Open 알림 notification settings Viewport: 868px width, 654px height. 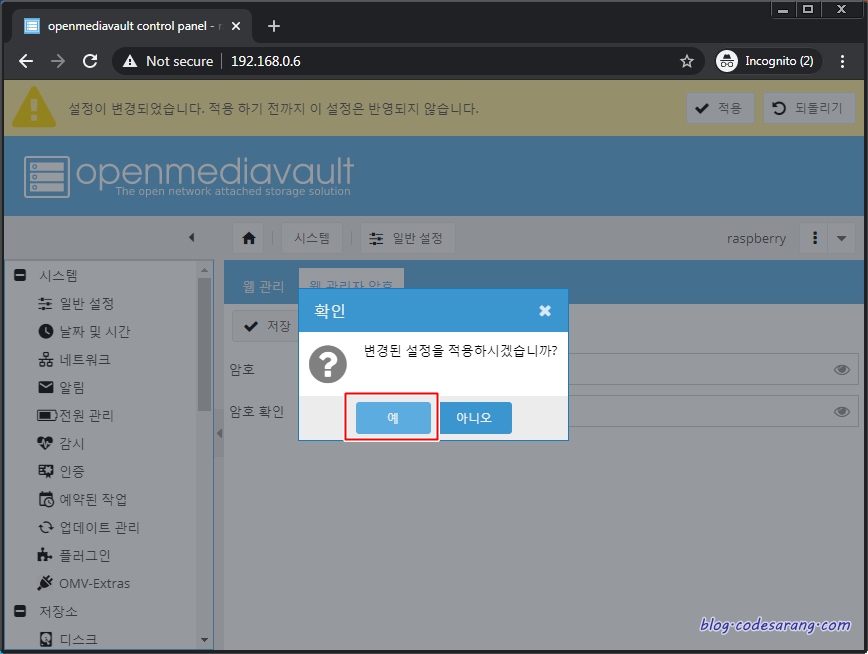pos(60,387)
